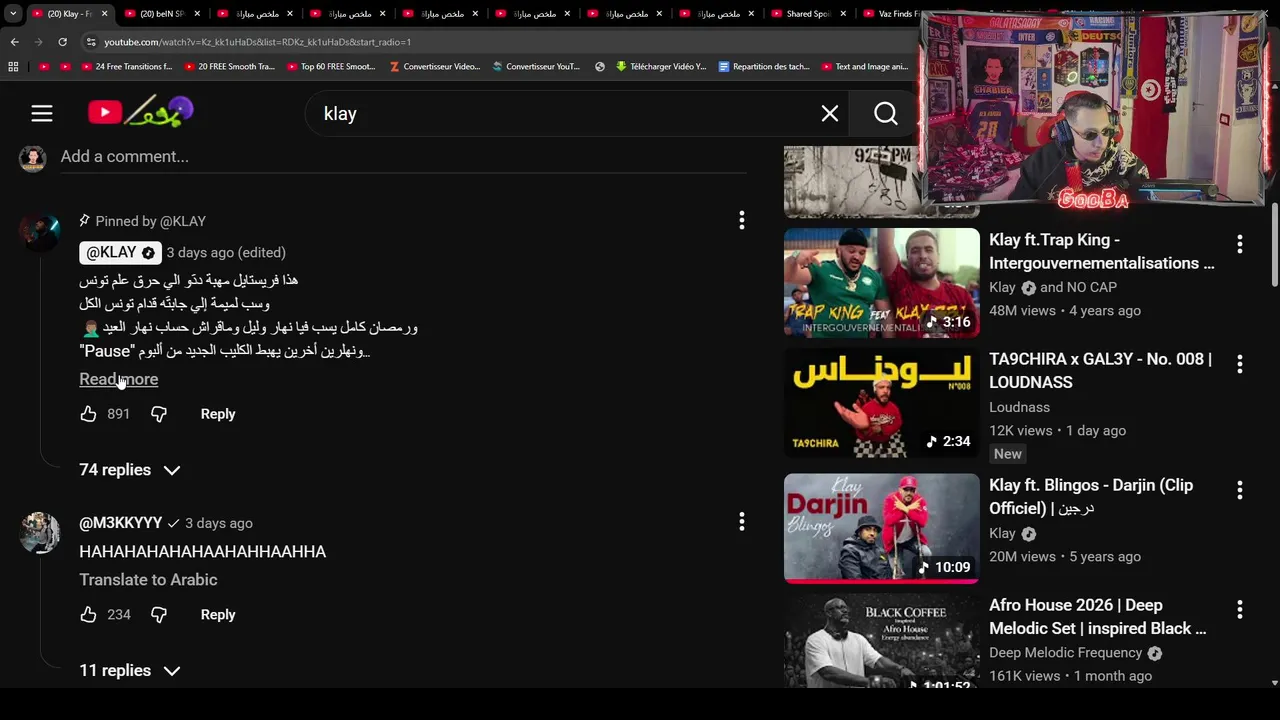Open the @KLAY channel name badge
This screenshot has width=1280, height=720.
click(x=120, y=252)
